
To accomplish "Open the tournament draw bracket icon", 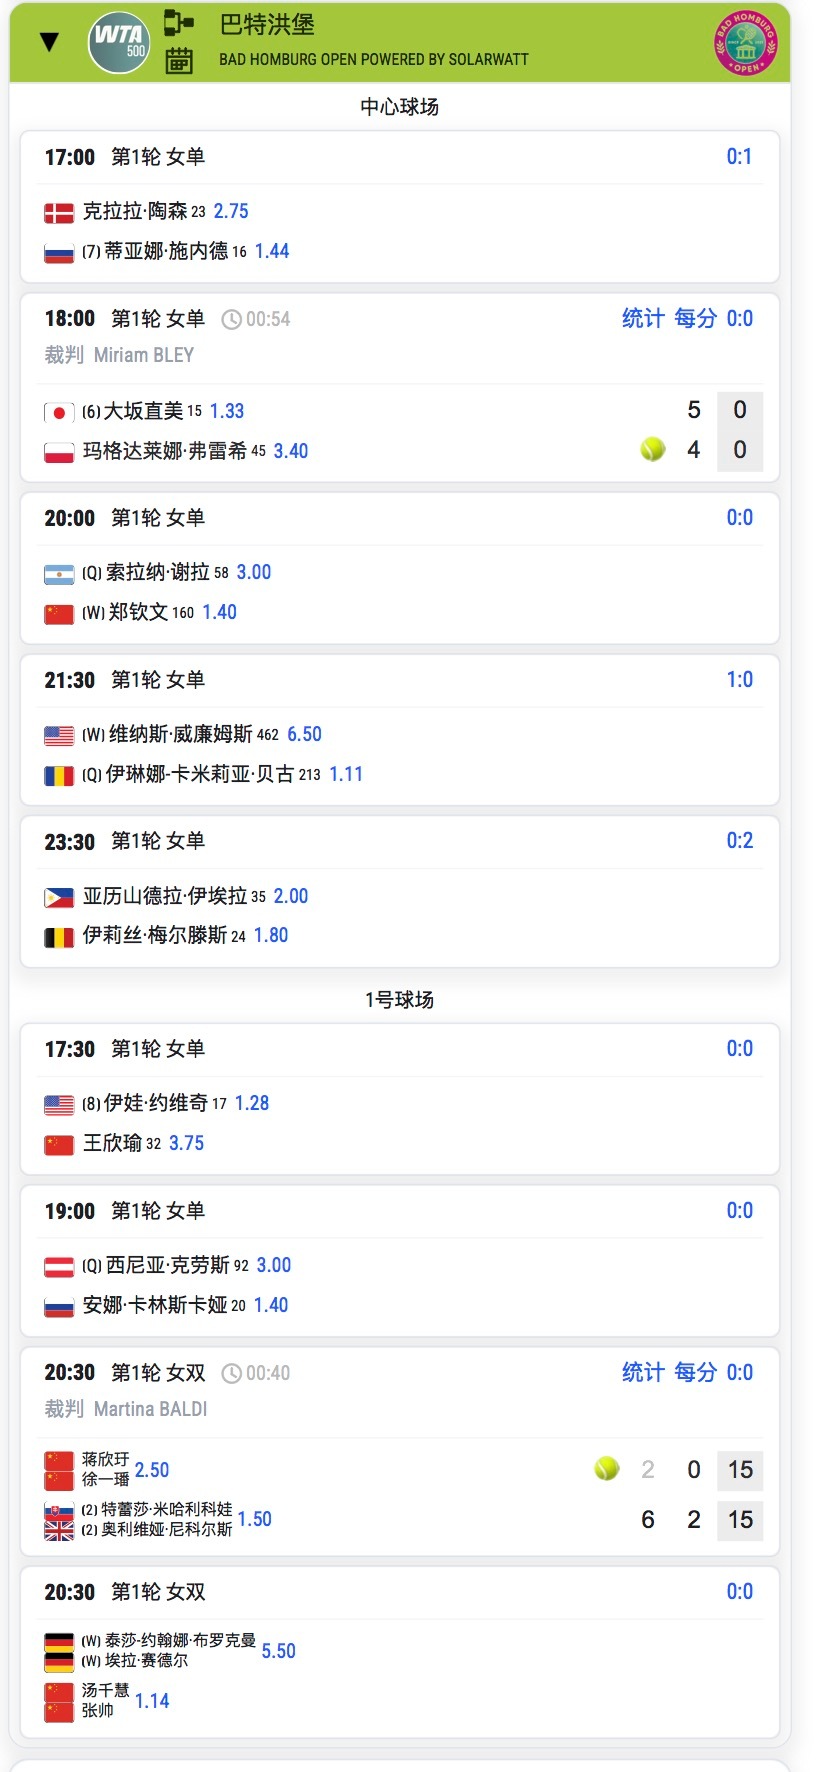I will pyautogui.click(x=179, y=22).
